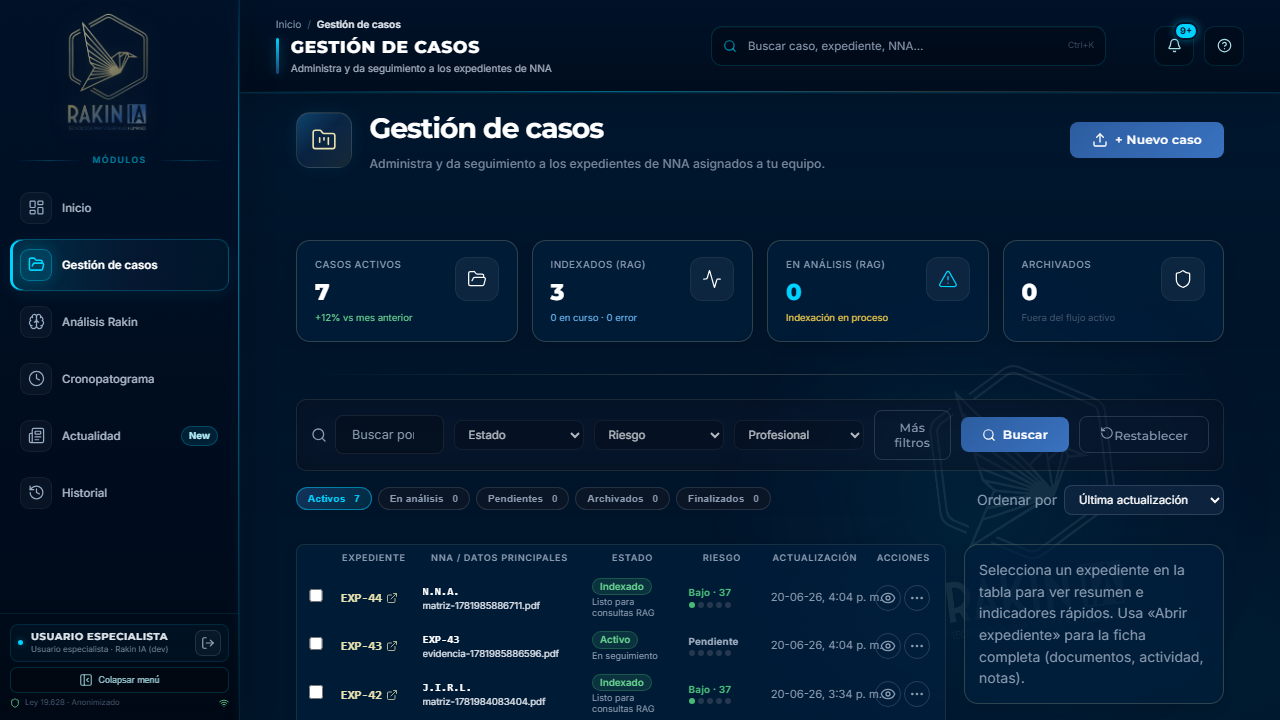Click the folder icon on Casos Activos card
Screen dimensions: 1280x720
(x=477, y=279)
